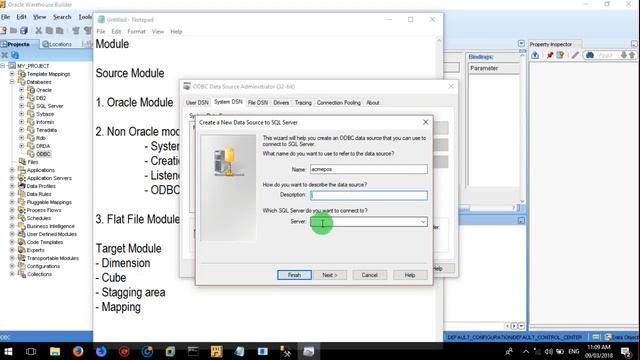Image resolution: width=640 pixels, height=360 pixels.
Task: Click Finish button in SQL Server wizard
Action: point(294,275)
